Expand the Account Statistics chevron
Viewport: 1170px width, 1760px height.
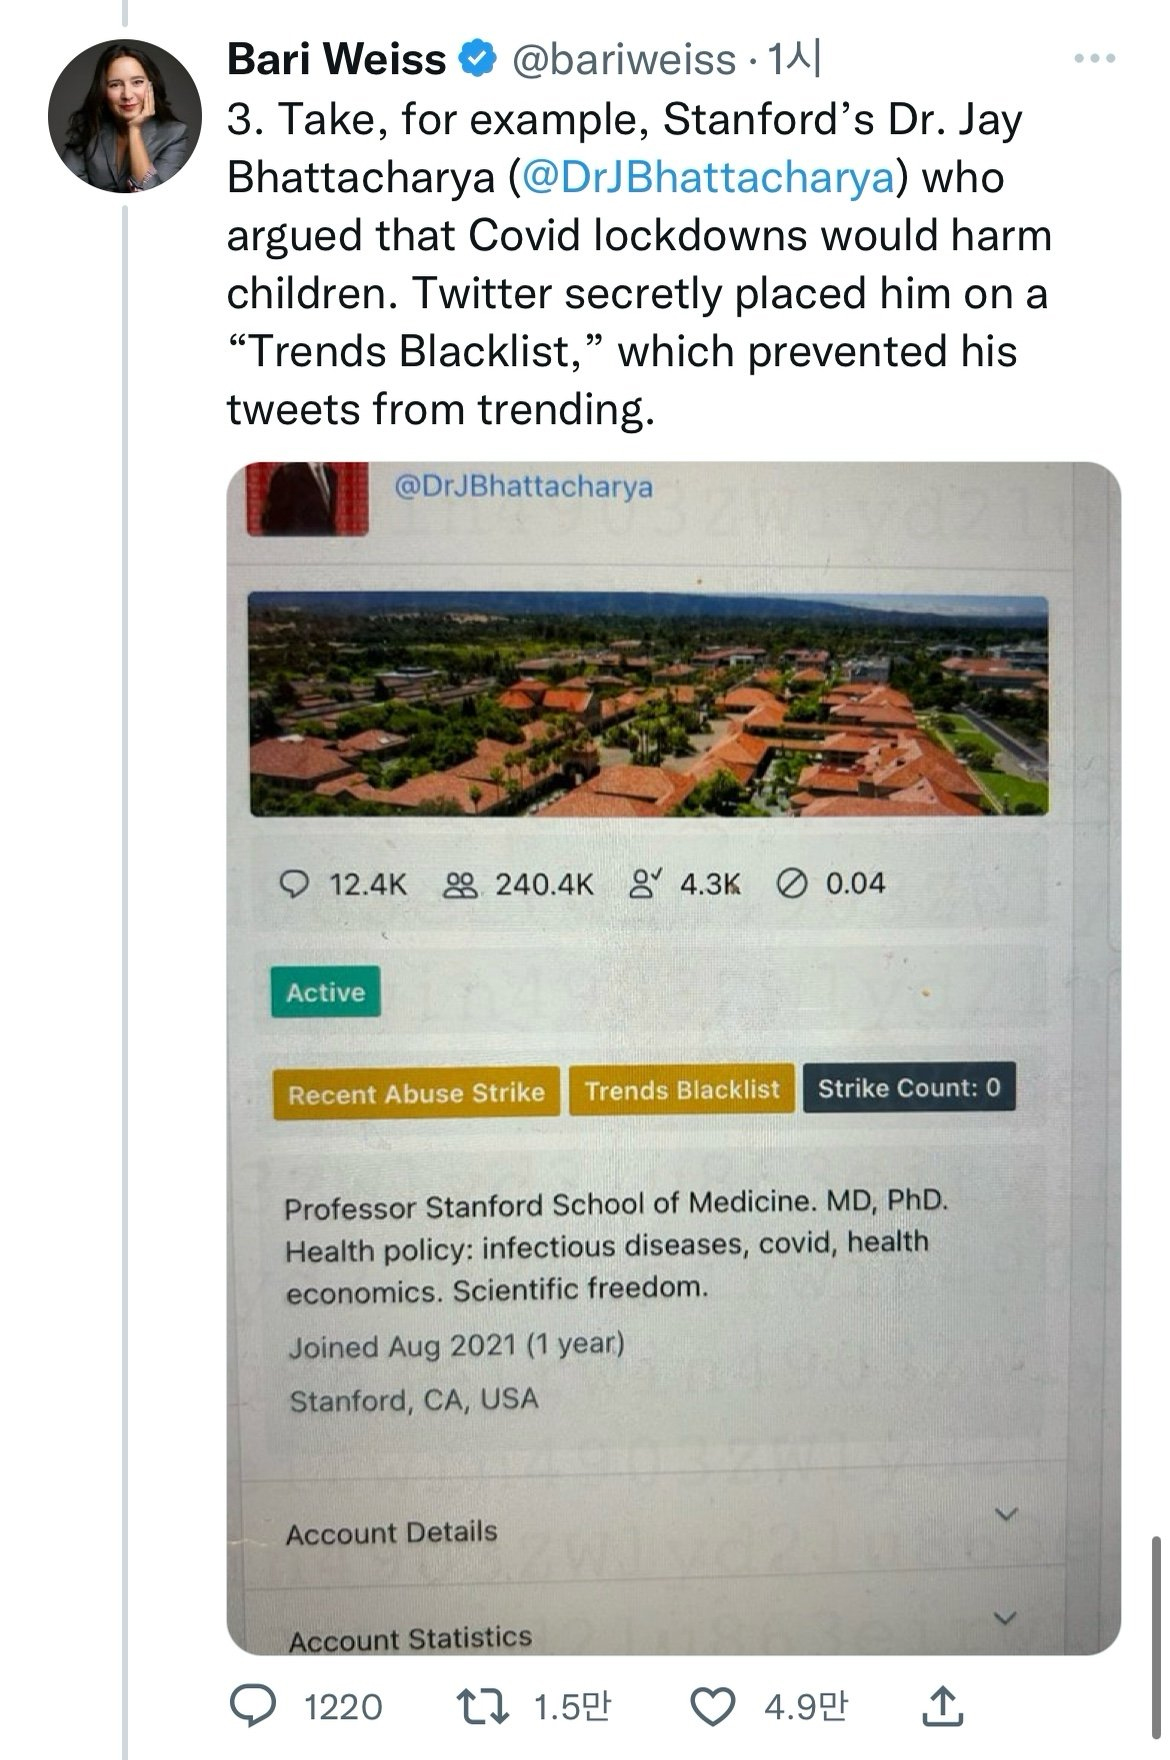pyautogui.click(x=1007, y=1617)
